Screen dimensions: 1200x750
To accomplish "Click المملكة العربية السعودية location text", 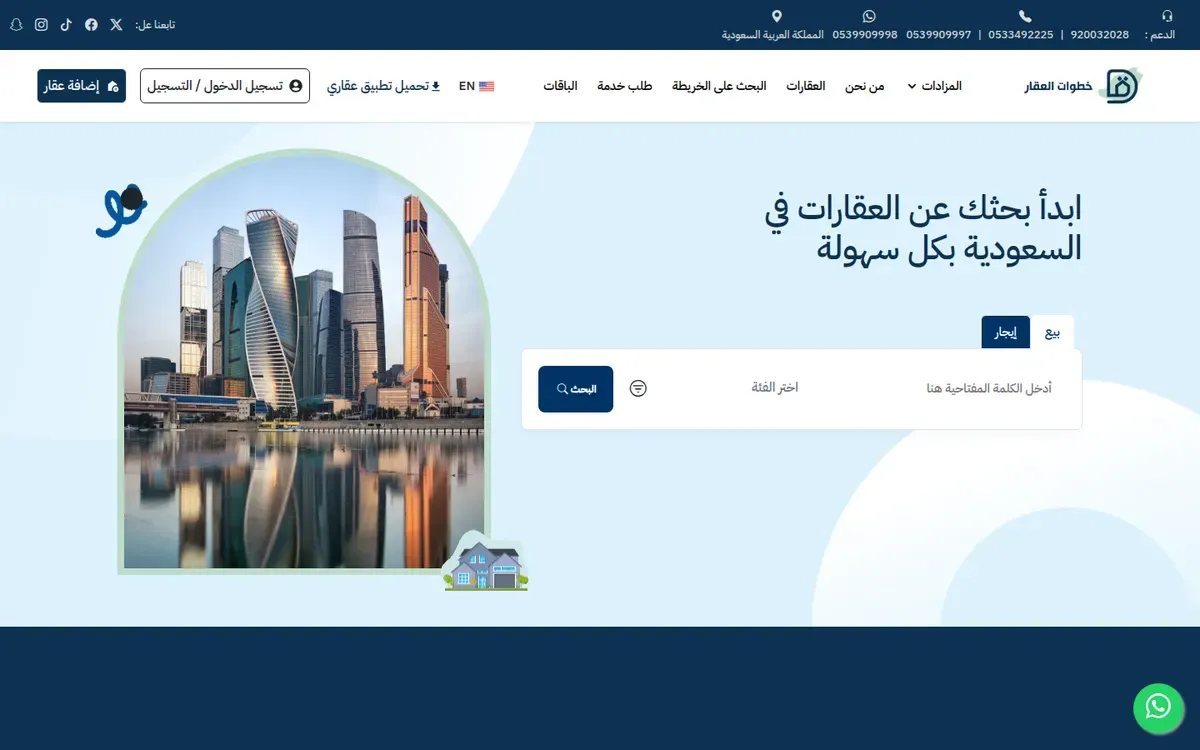I will pyautogui.click(x=773, y=35).
